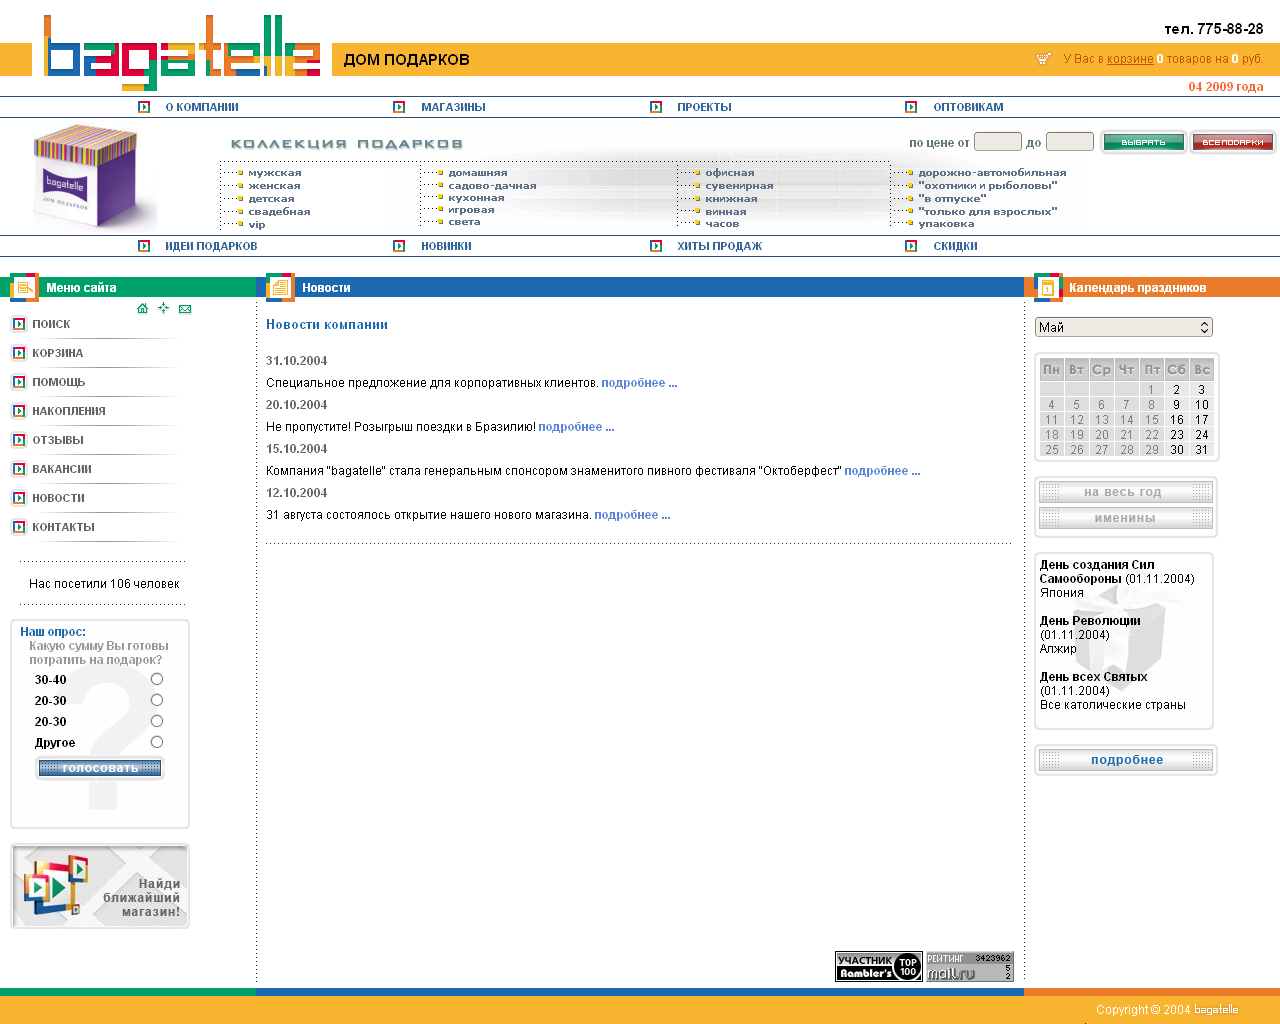Go to ХИТЫ ПРОДАЖ section
The image size is (1280, 1024).
click(719, 246)
